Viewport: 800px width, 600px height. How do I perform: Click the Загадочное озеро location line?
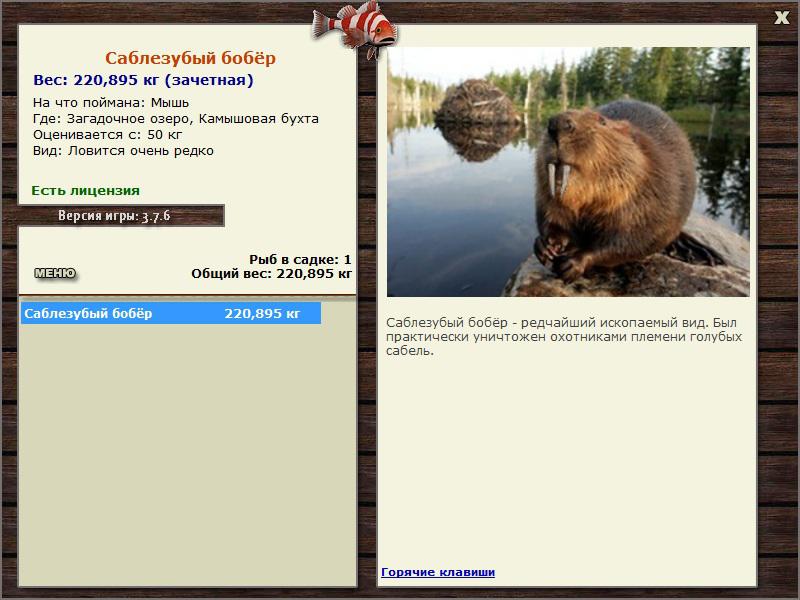pos(176,118)
